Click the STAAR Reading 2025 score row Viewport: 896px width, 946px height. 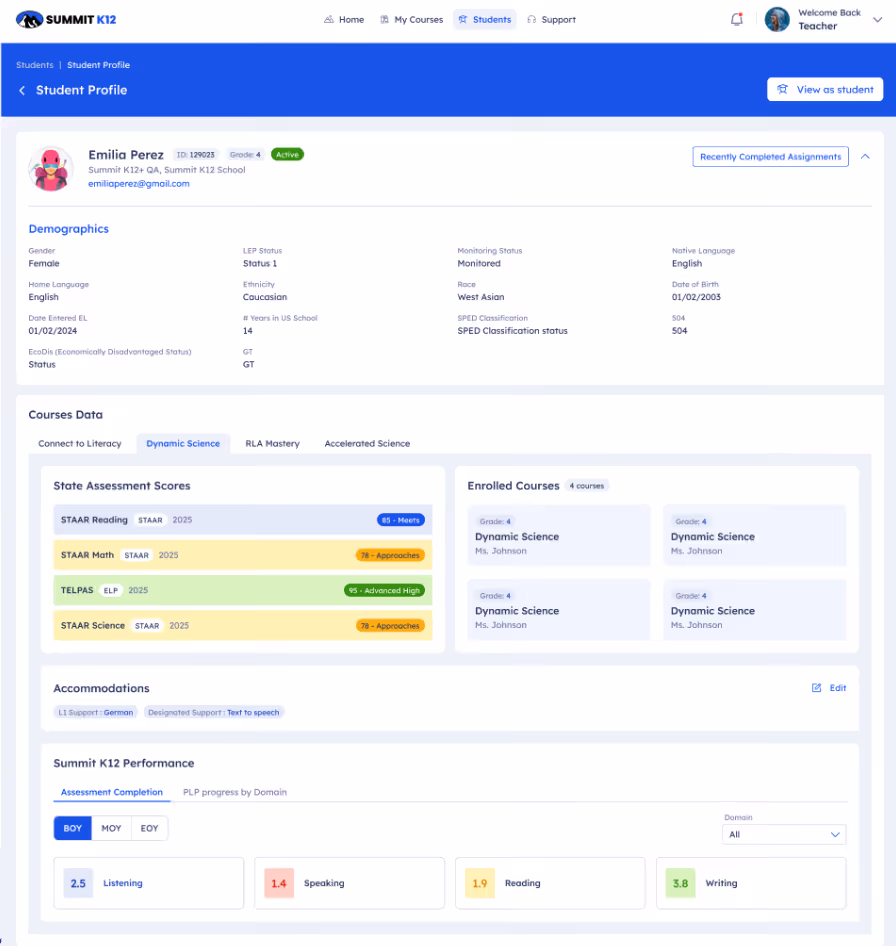pyautogui.click(x=243, y=519)
